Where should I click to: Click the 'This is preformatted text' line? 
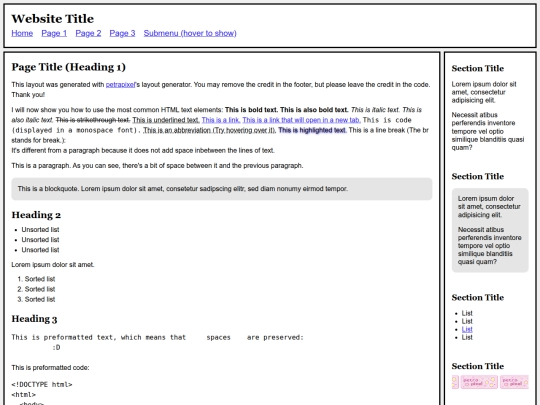click(157, 338)
